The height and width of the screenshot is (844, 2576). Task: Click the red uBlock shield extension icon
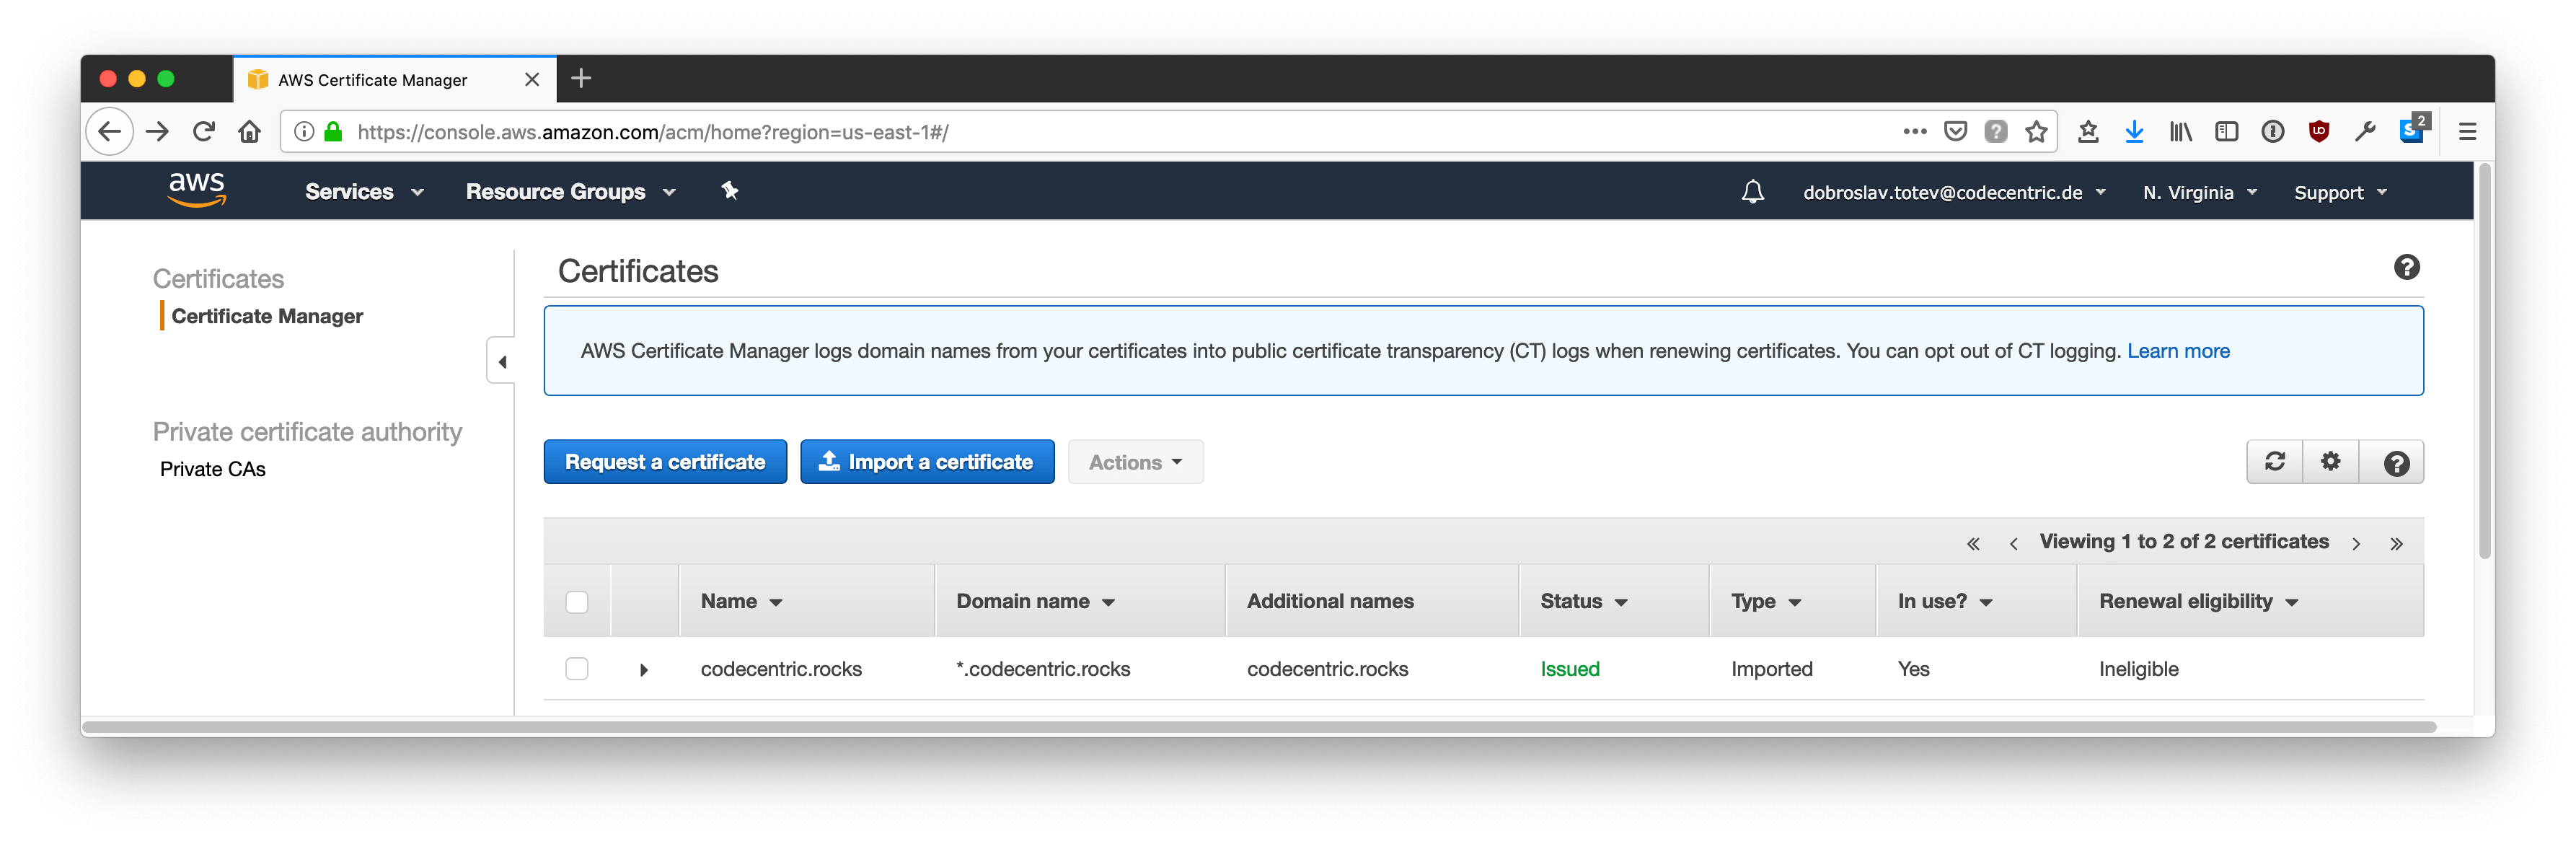[2318, 131]
